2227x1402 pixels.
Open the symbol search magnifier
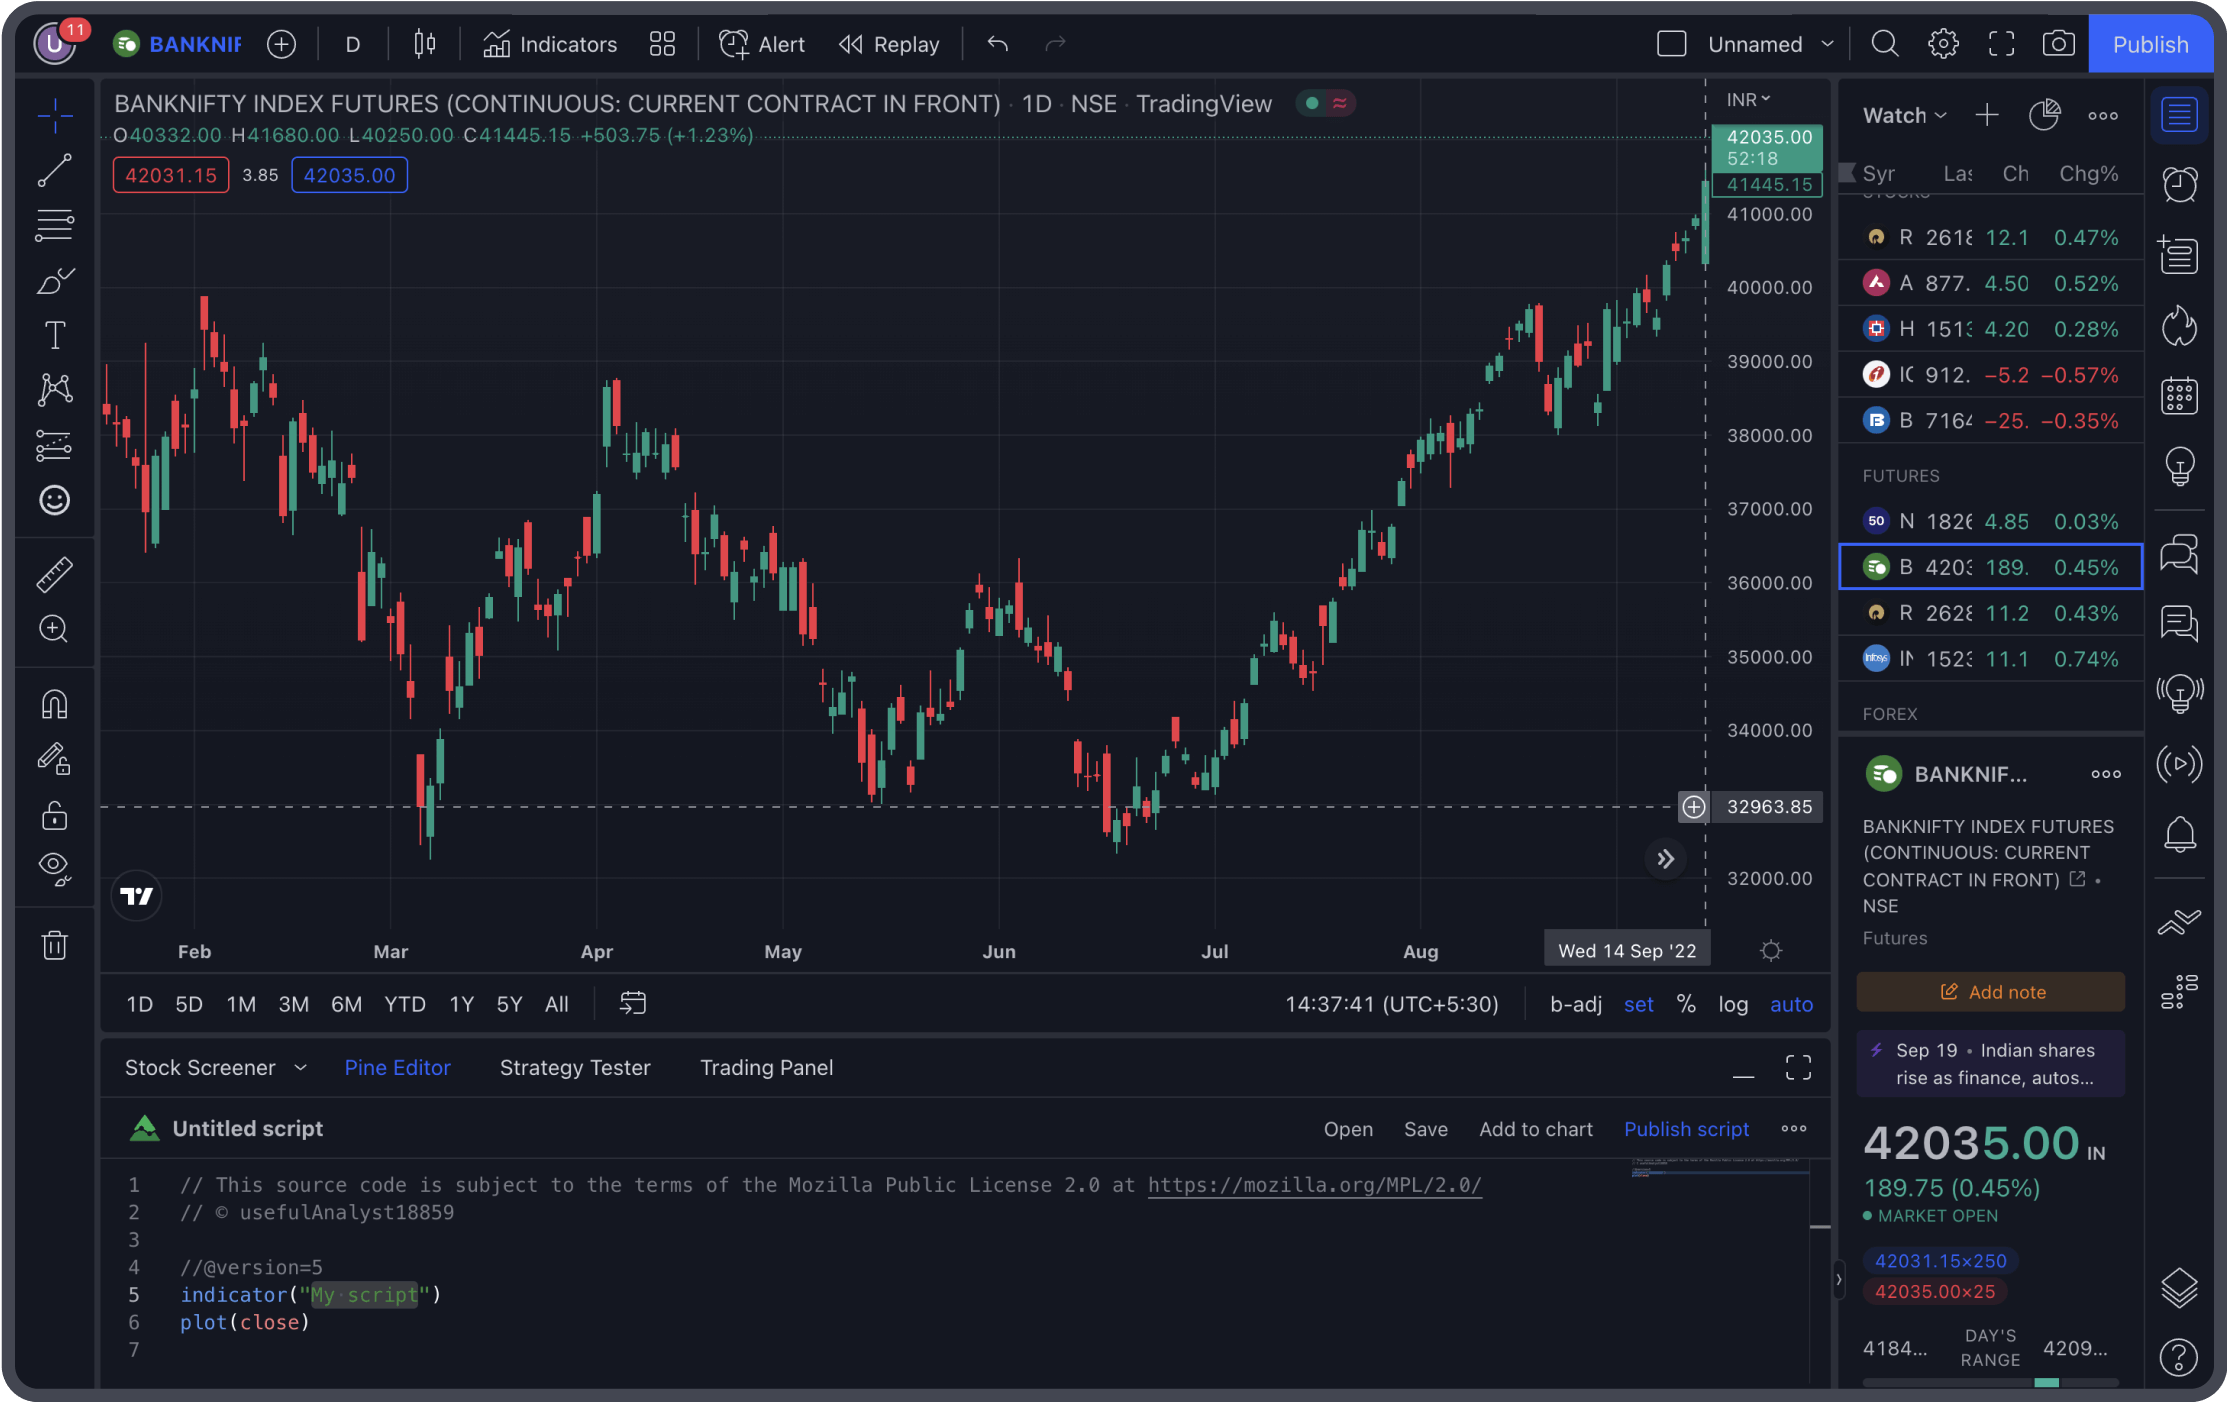point(1885,44)
